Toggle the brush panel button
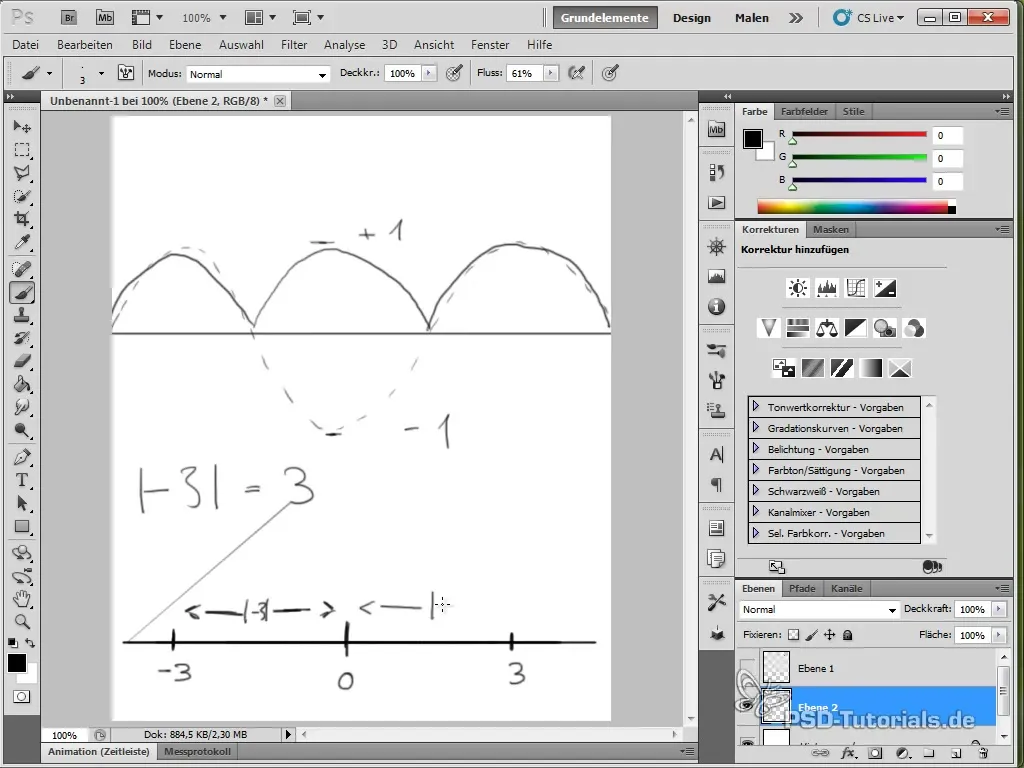 tap(126, 73)
